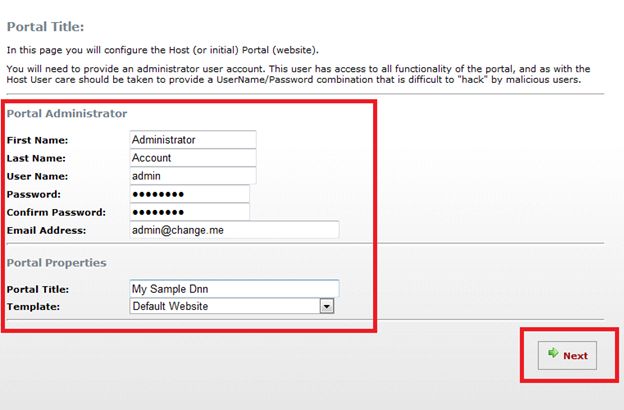Click the "Email Address:" label
The image size is (624, 410).
[x=46, y=231]
